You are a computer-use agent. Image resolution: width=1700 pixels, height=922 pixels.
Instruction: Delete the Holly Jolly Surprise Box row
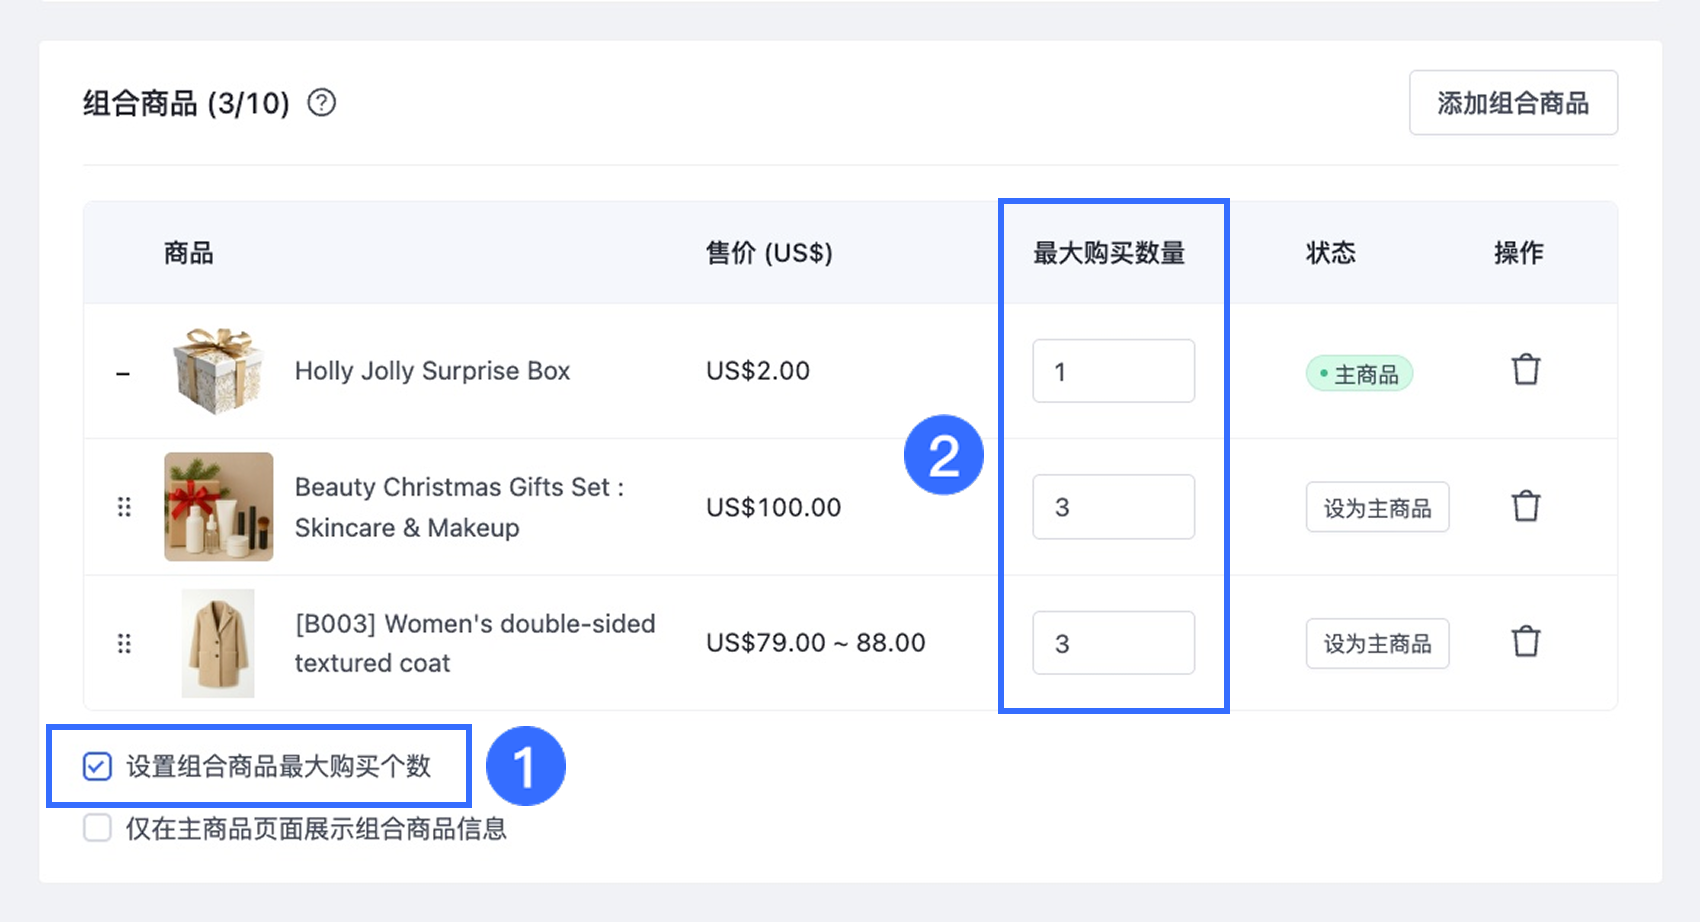pyautogui.click(x=1525, y=370)
